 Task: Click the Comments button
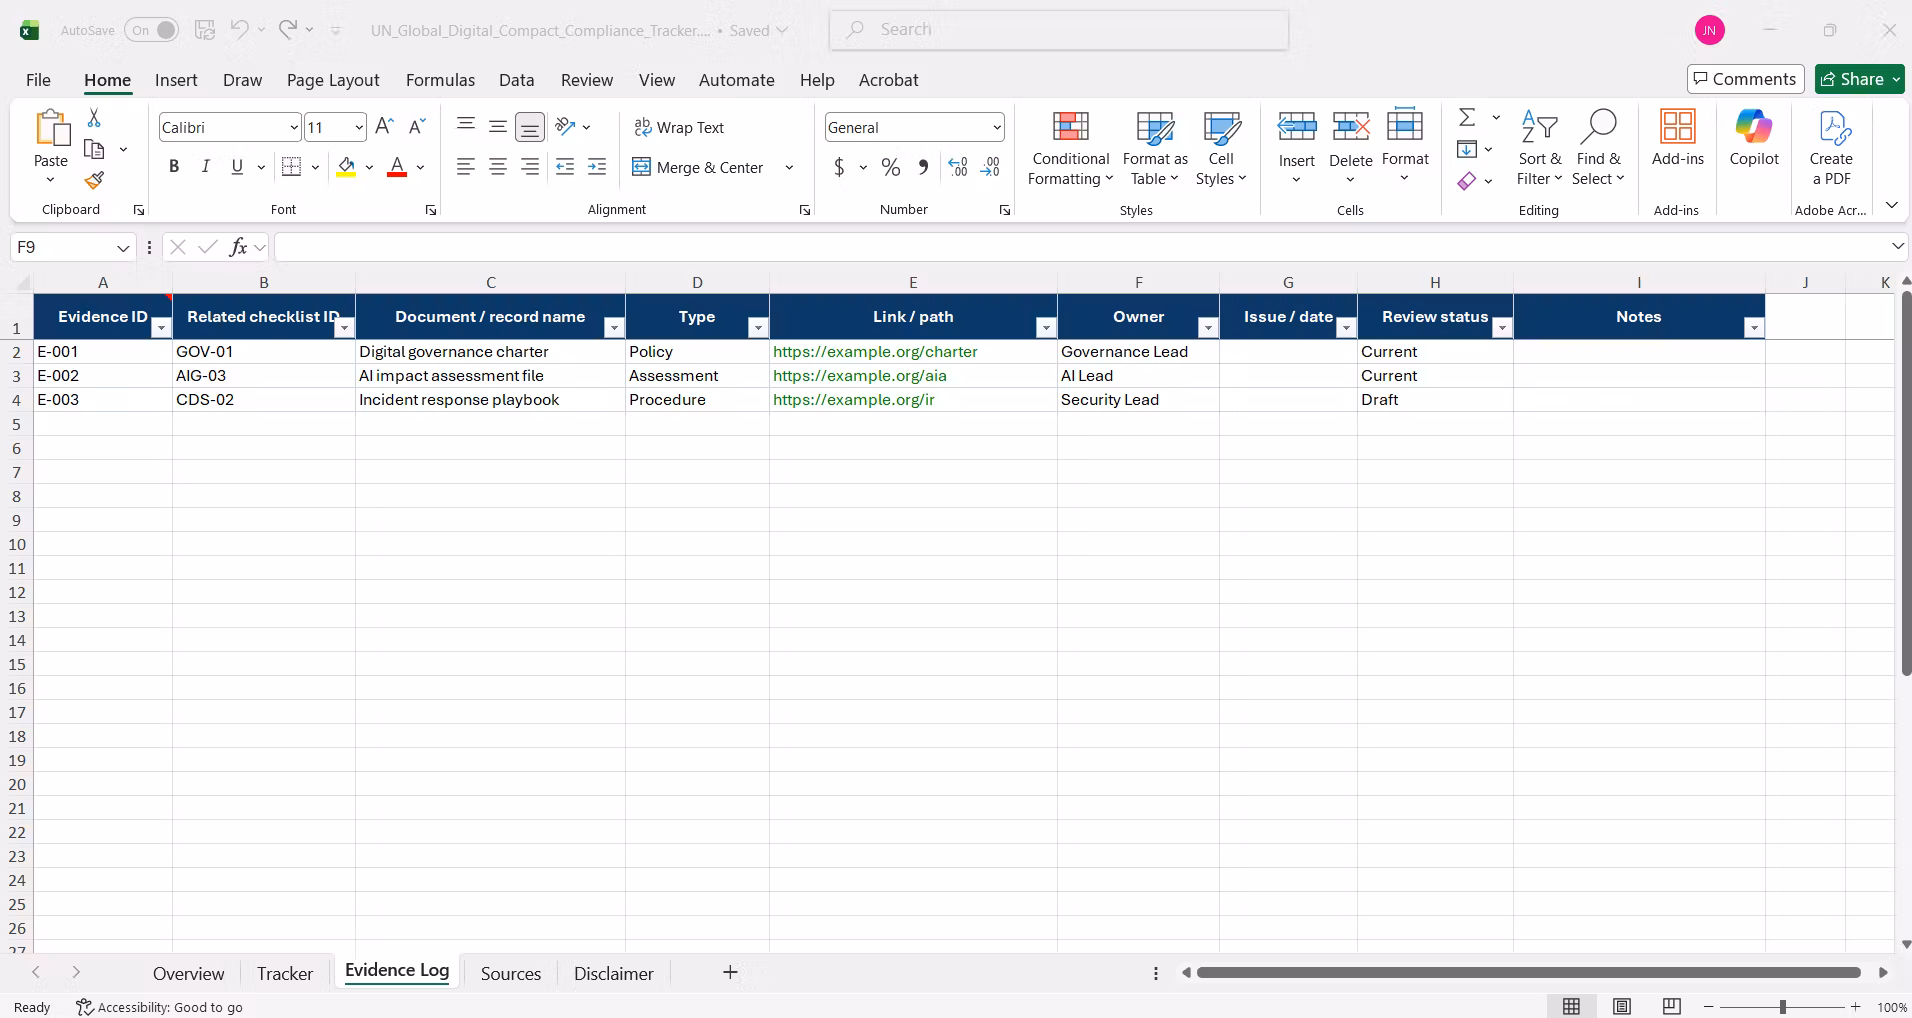pos(1745,79)
